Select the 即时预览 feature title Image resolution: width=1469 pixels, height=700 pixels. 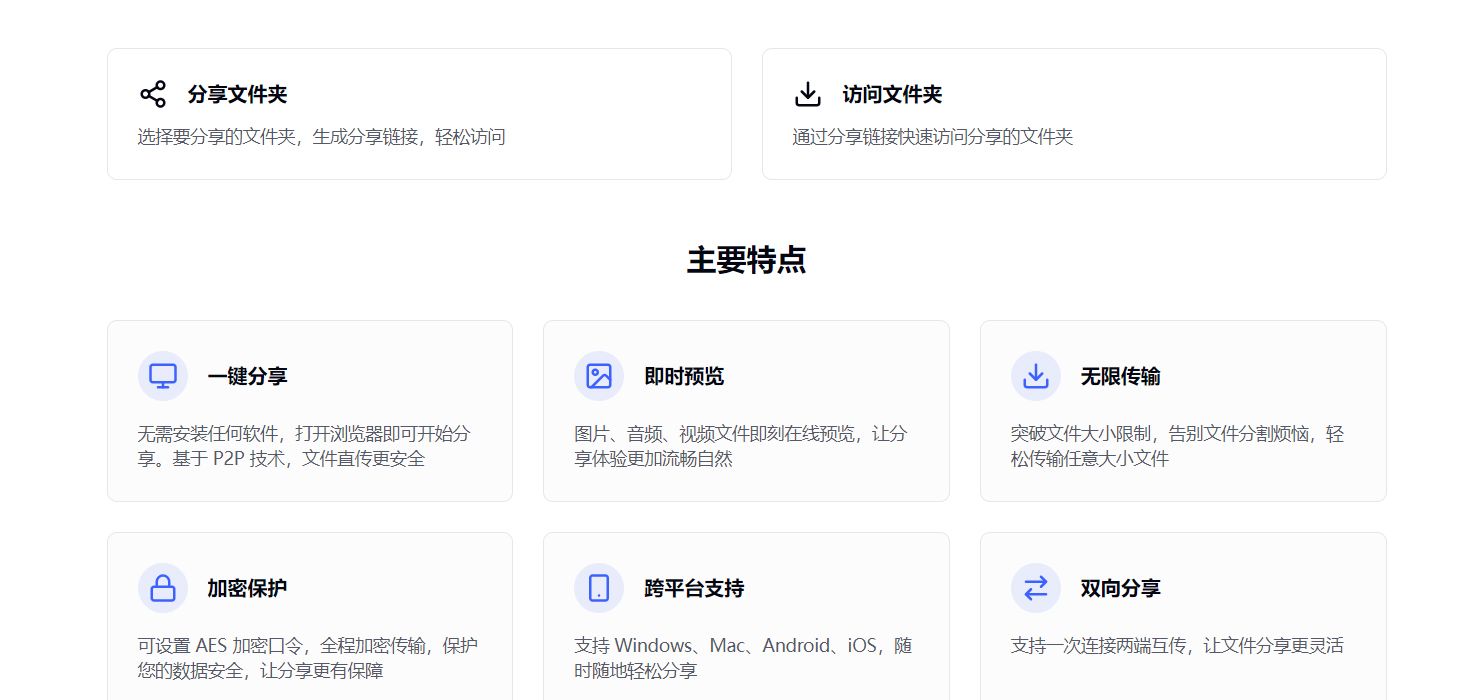click(684, 377)
